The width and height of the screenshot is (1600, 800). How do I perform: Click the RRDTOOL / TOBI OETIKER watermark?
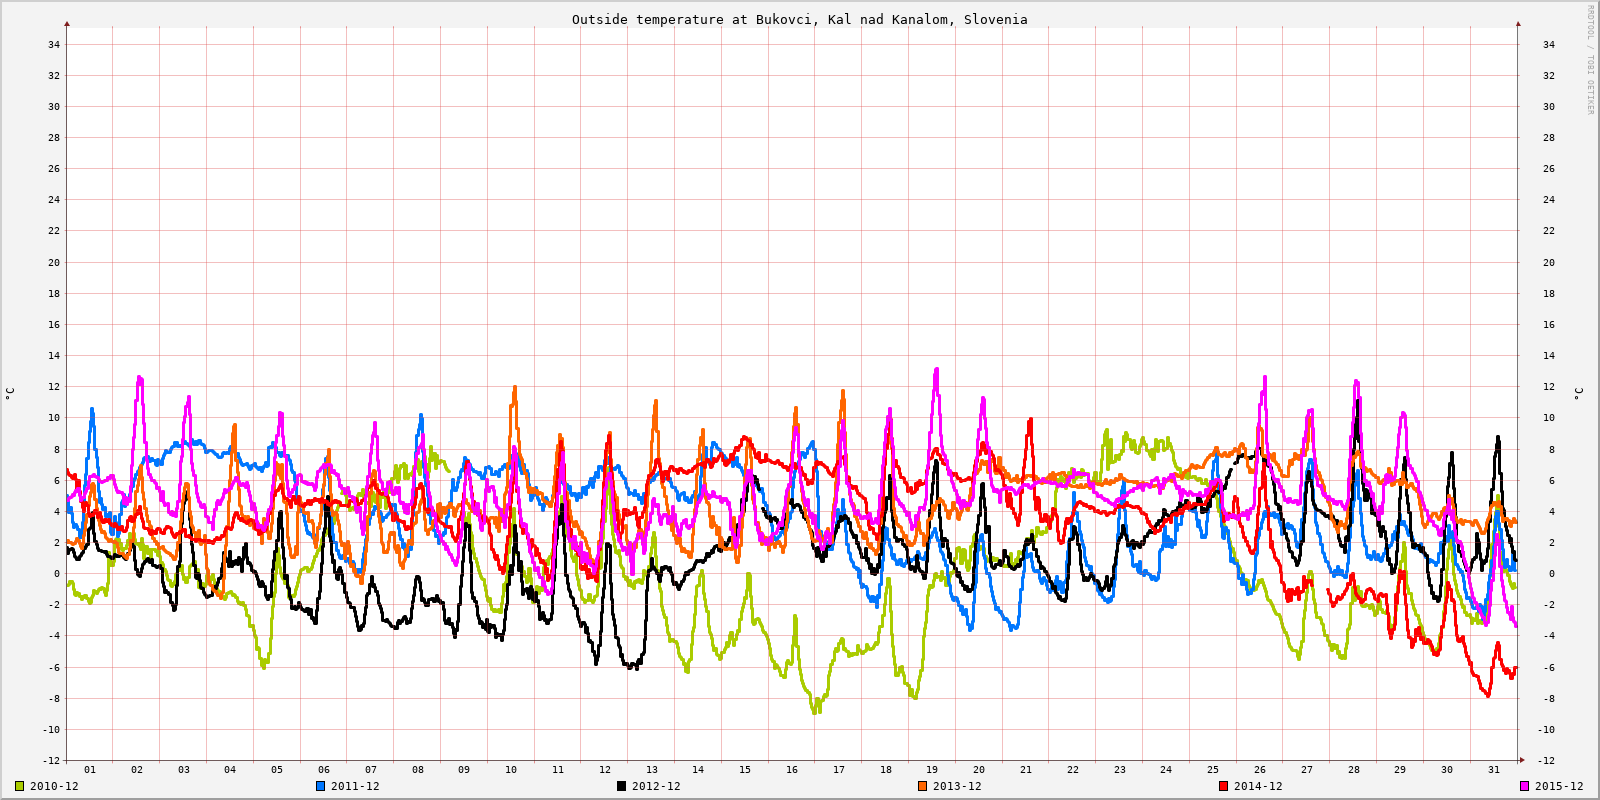[x=1590, y=60]
